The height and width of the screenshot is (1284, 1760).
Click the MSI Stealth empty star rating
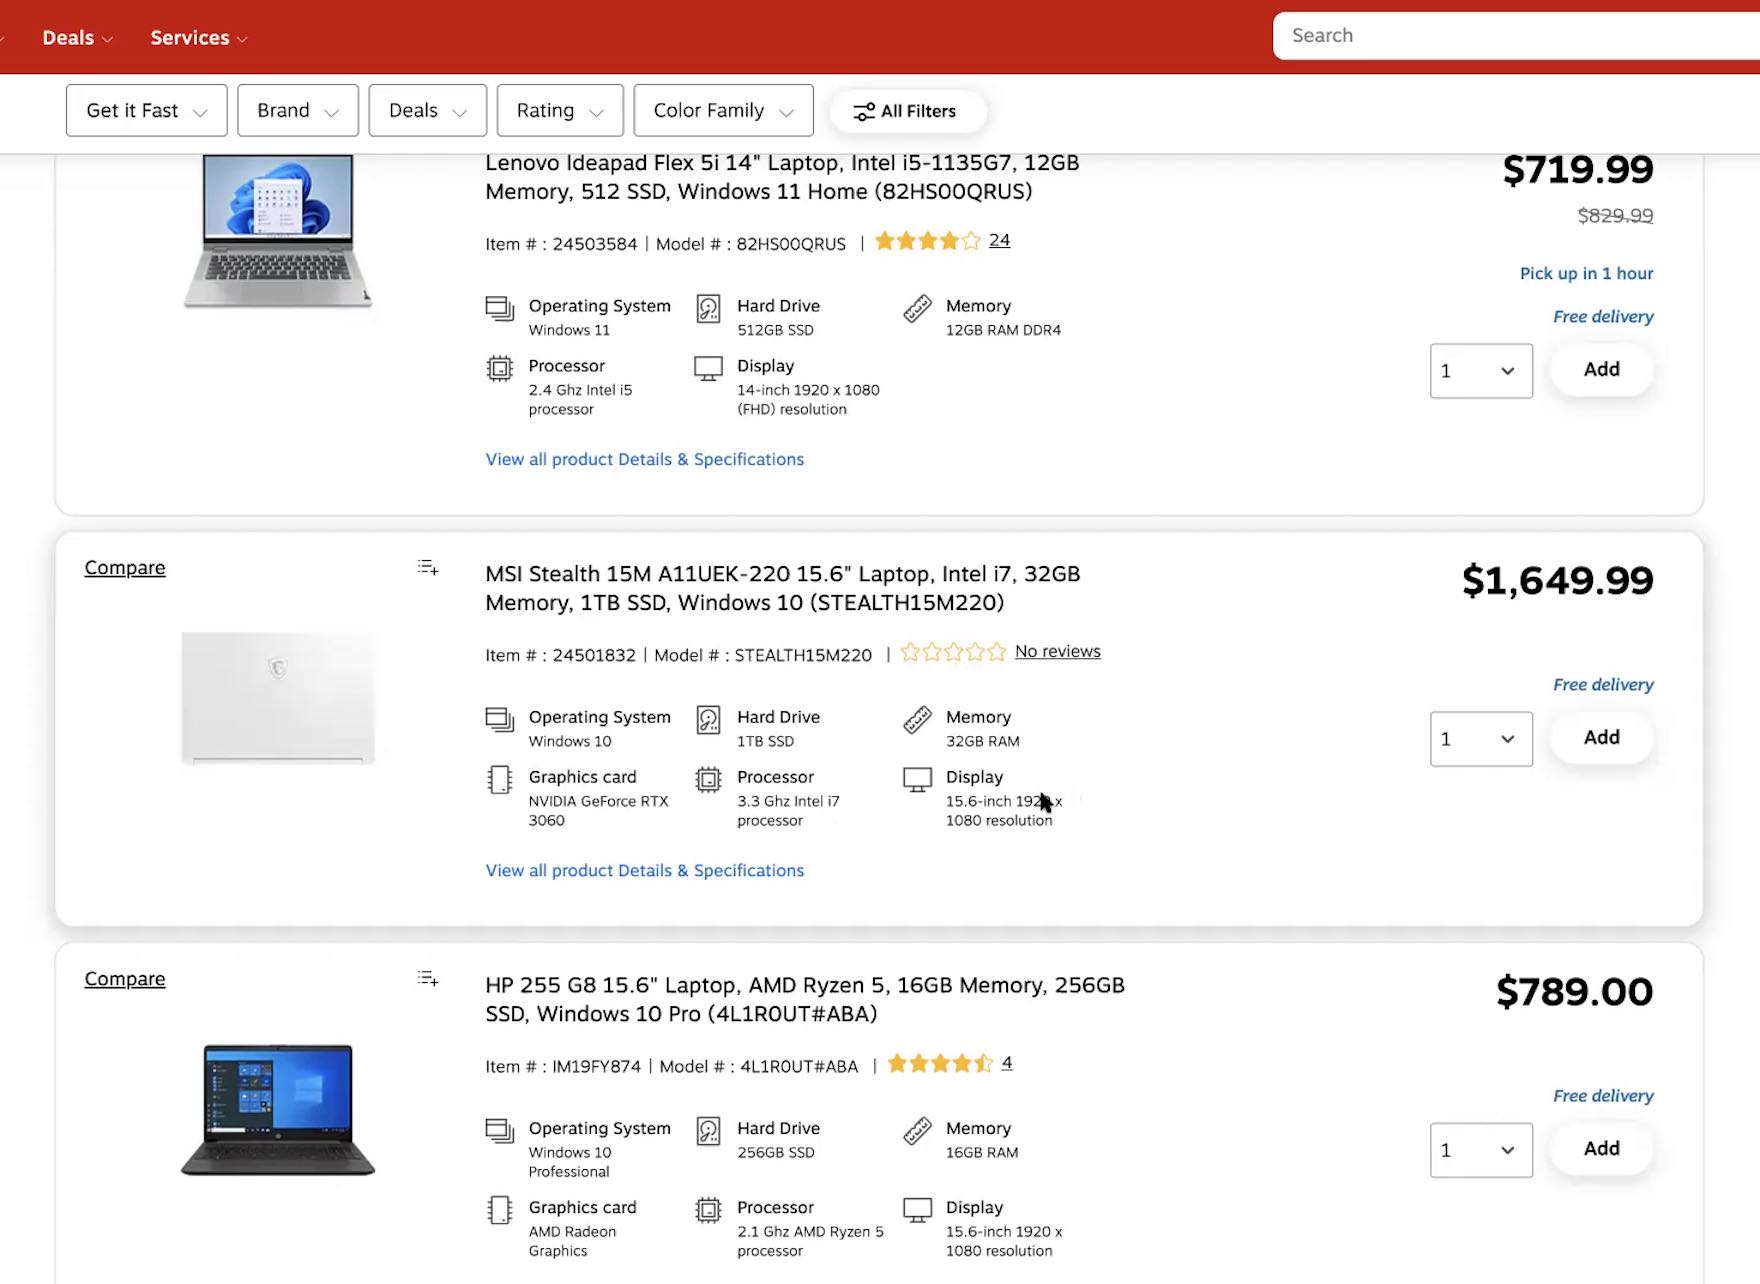952,653
